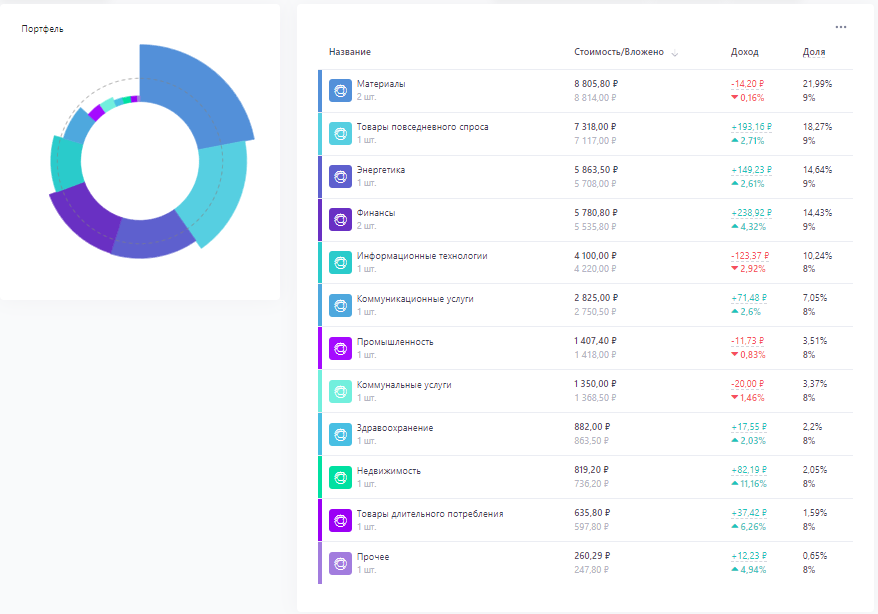Click the Прочее sector icon
This screenshot has width=878, height=614.
339,563
